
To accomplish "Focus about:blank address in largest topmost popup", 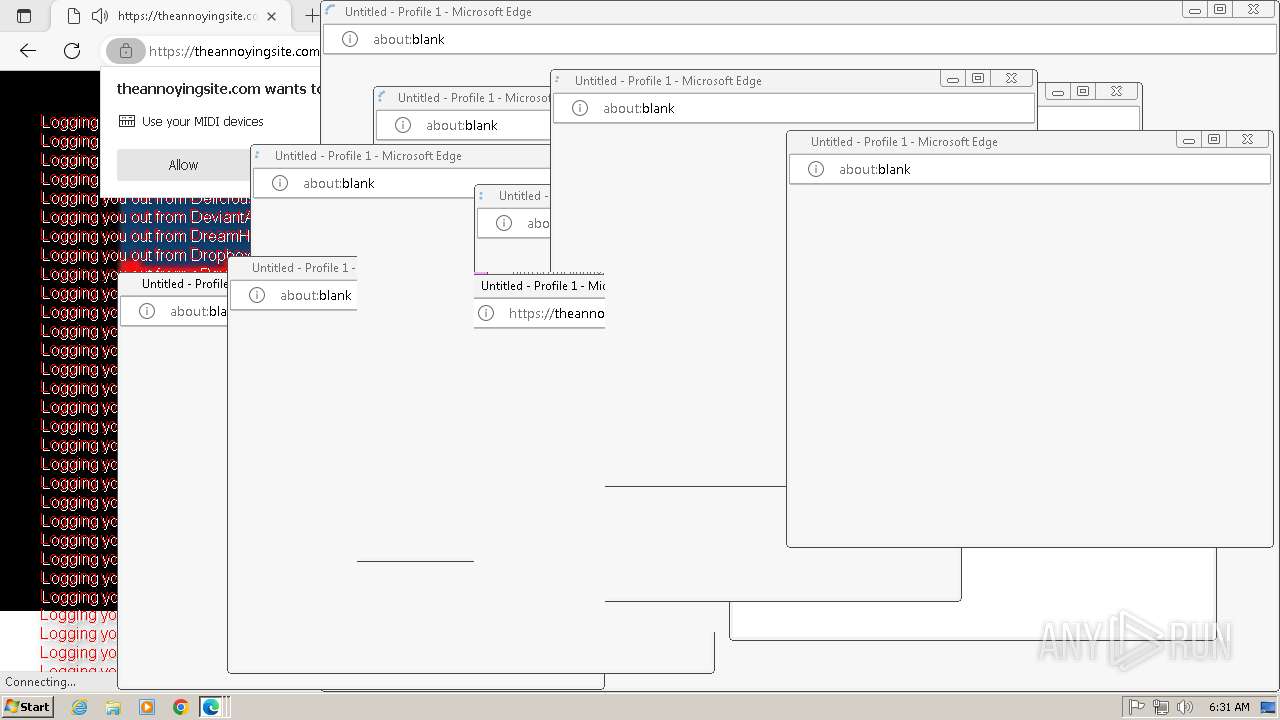I will [408, 39].
